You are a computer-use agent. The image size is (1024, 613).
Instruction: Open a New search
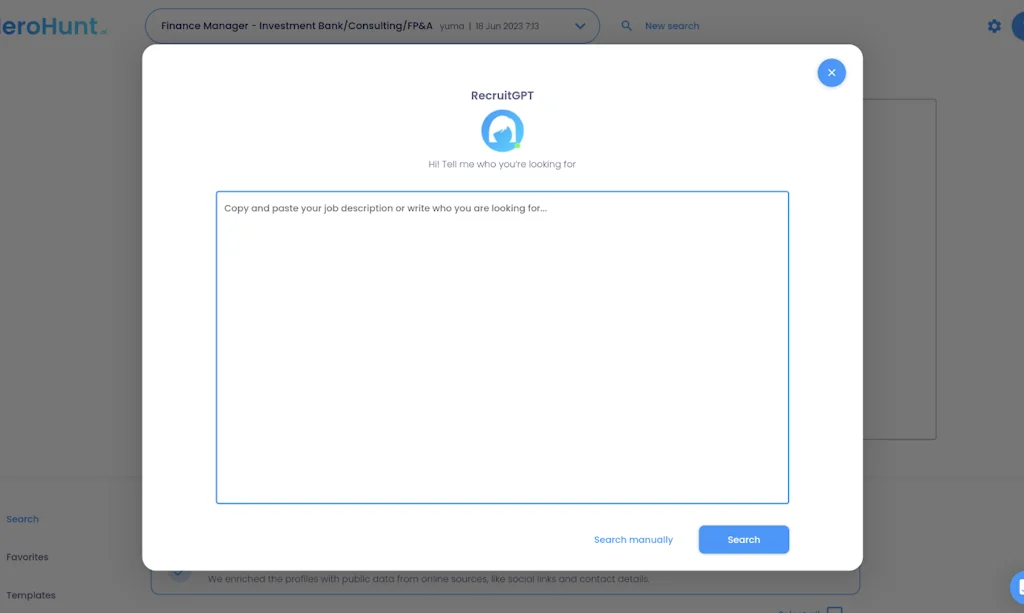click(671, 25)
